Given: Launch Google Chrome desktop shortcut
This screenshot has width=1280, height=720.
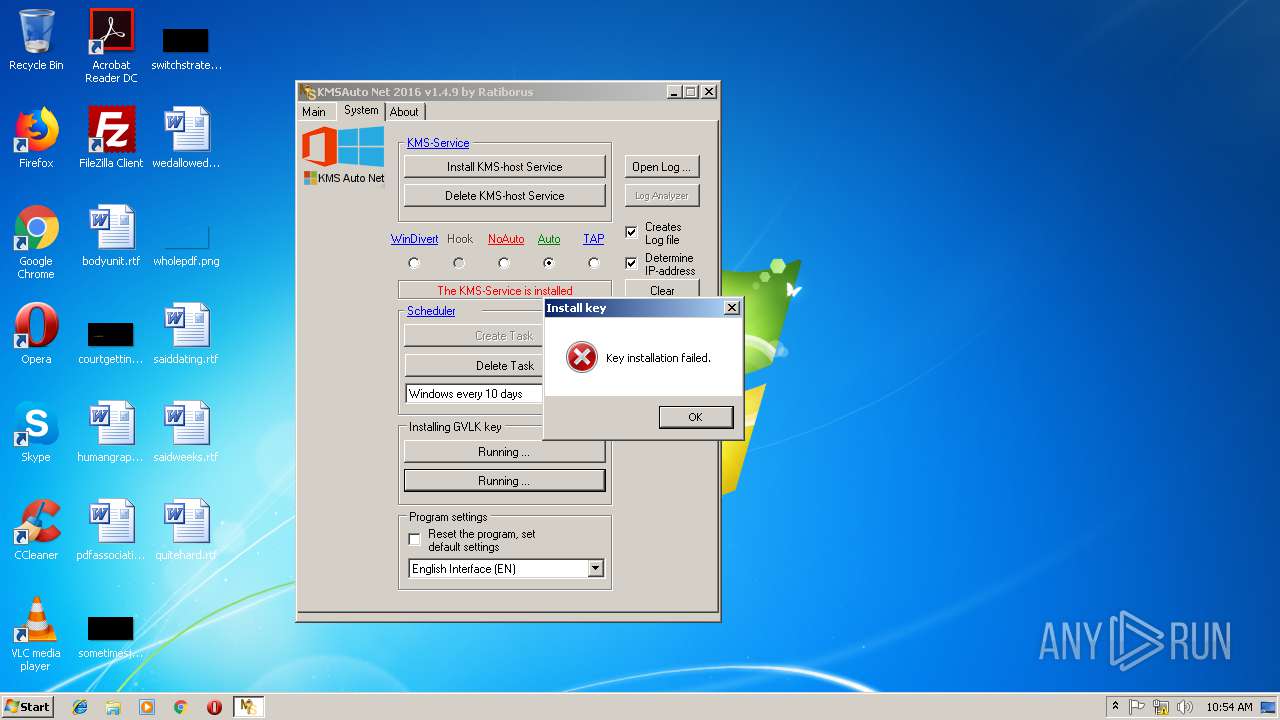Looking at the screenshot, I should (x=36, y=242).
